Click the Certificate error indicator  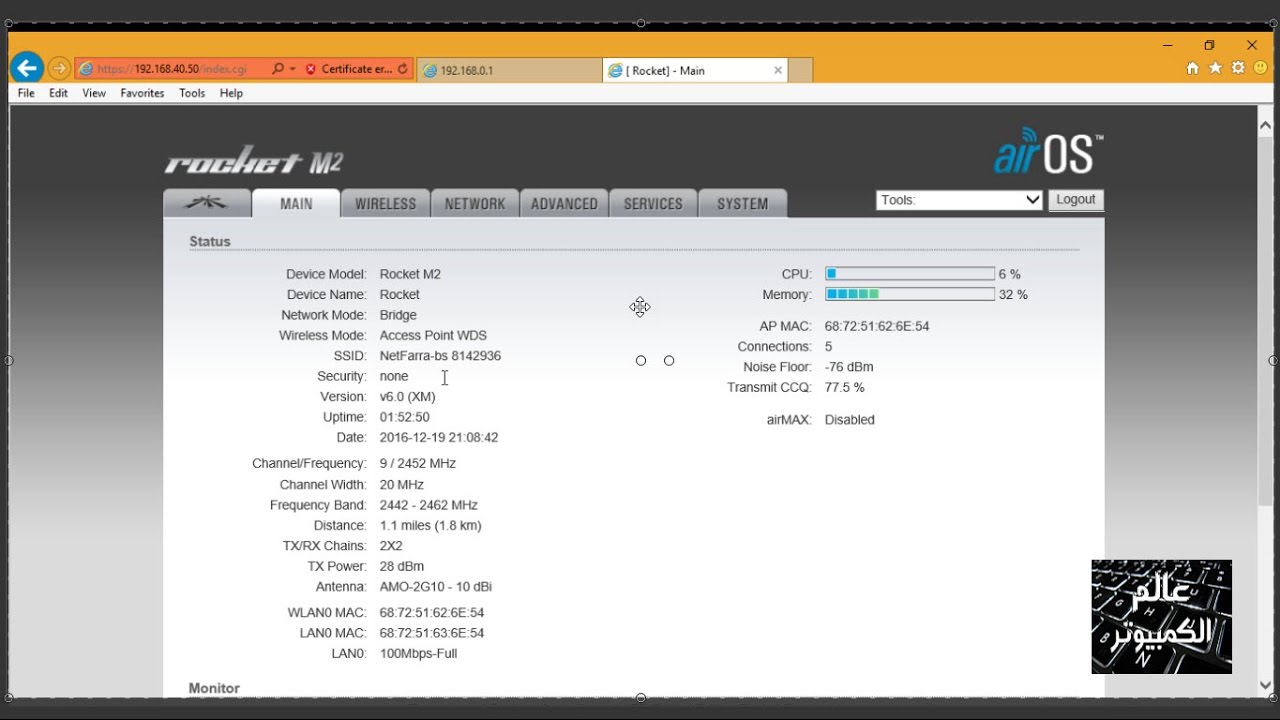coord(348,69)
